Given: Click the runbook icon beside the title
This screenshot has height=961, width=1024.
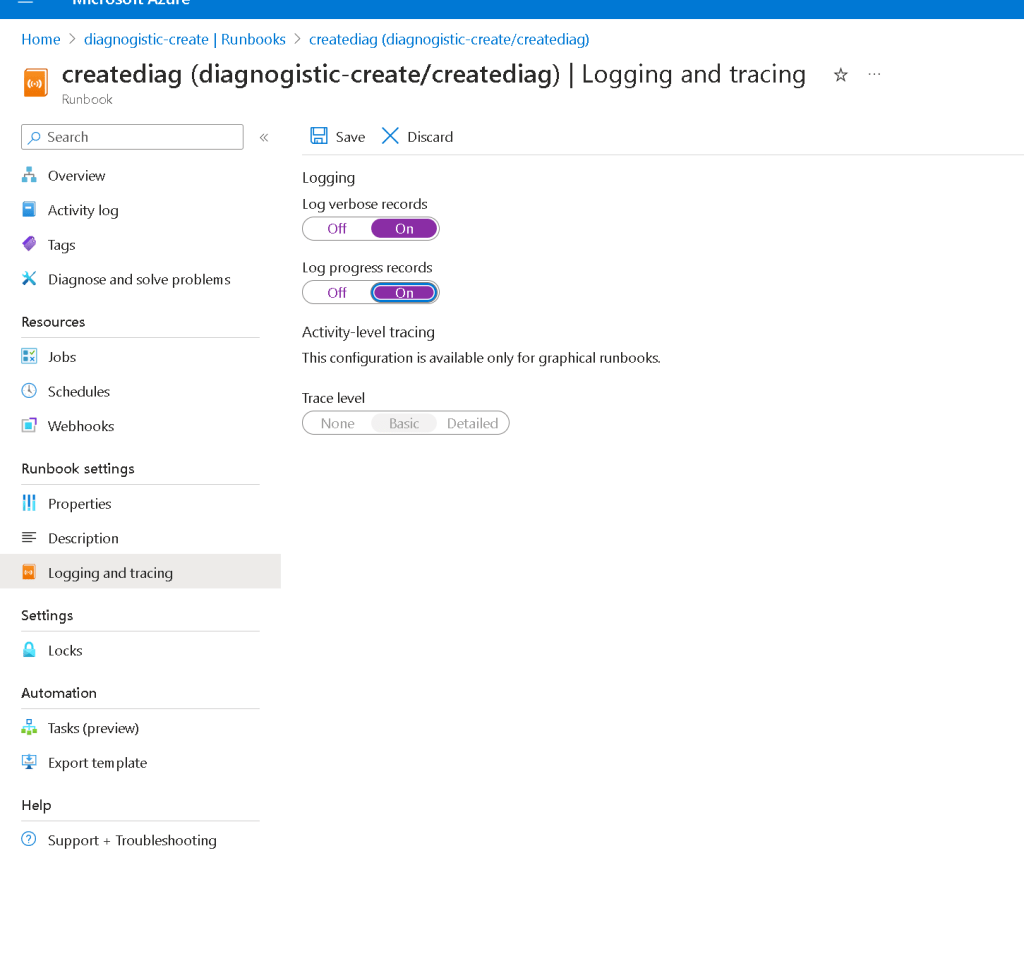Looking at the screenshot, I should [x=36, y=84].
